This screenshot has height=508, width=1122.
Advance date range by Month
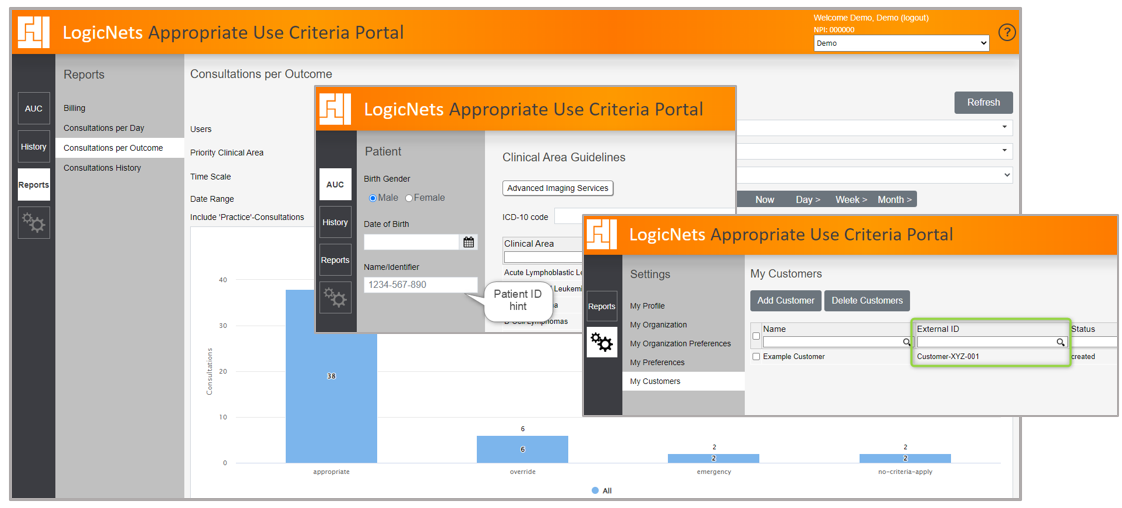coord(894,200)
